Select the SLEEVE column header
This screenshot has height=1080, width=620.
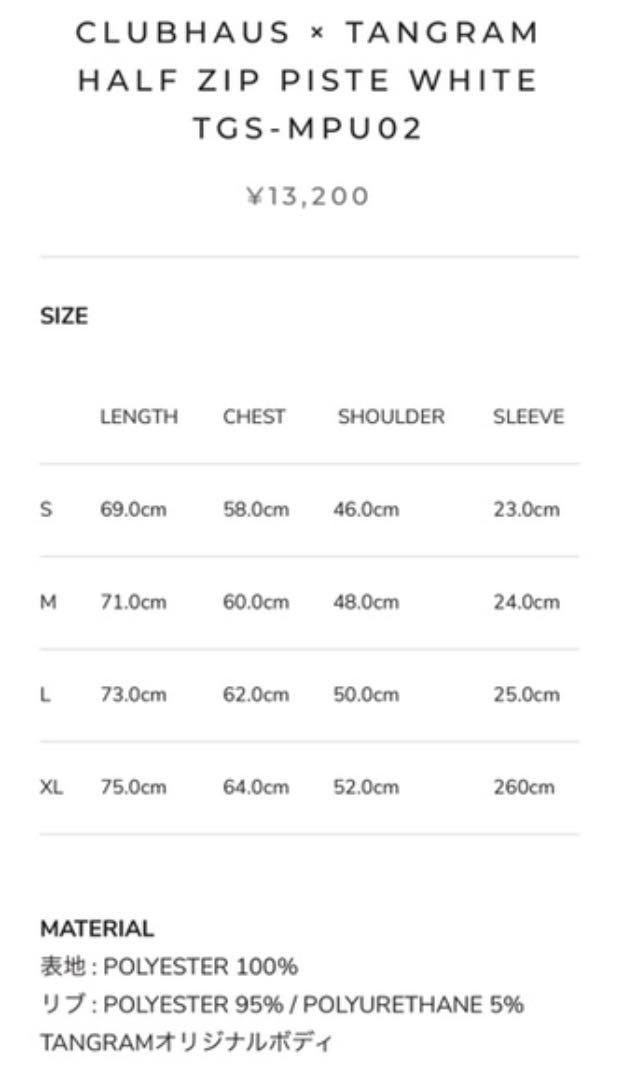pyautogui.click(x=528, y=417)
